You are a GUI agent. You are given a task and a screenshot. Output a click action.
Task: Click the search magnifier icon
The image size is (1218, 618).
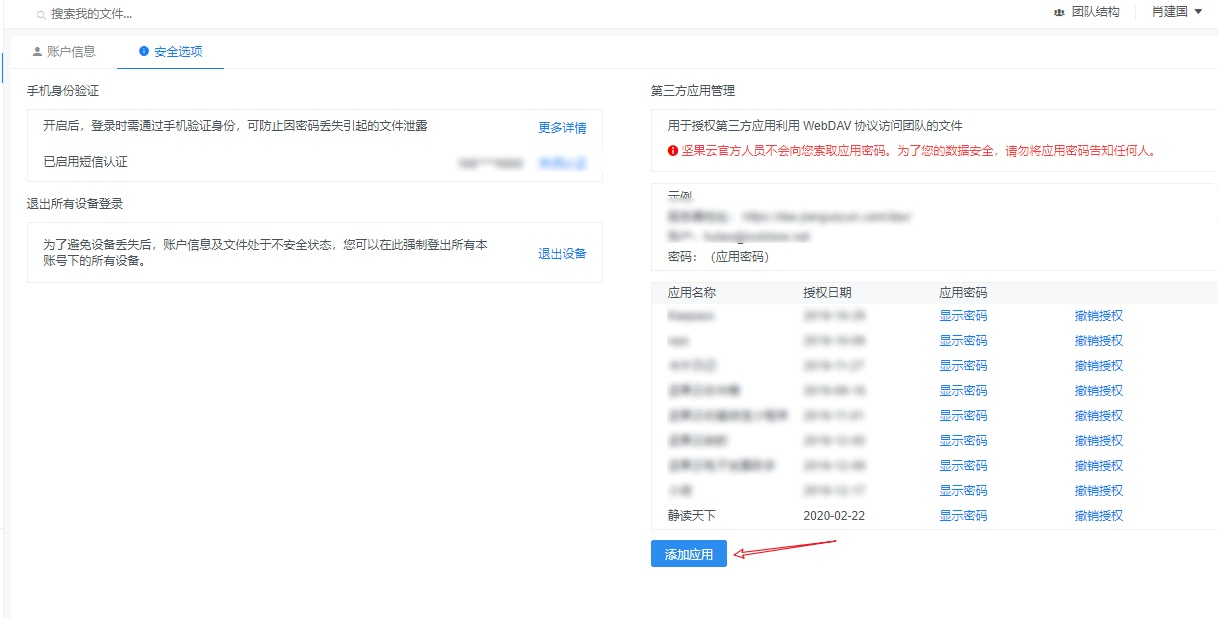pyautogui.click(x=40, y=15)
